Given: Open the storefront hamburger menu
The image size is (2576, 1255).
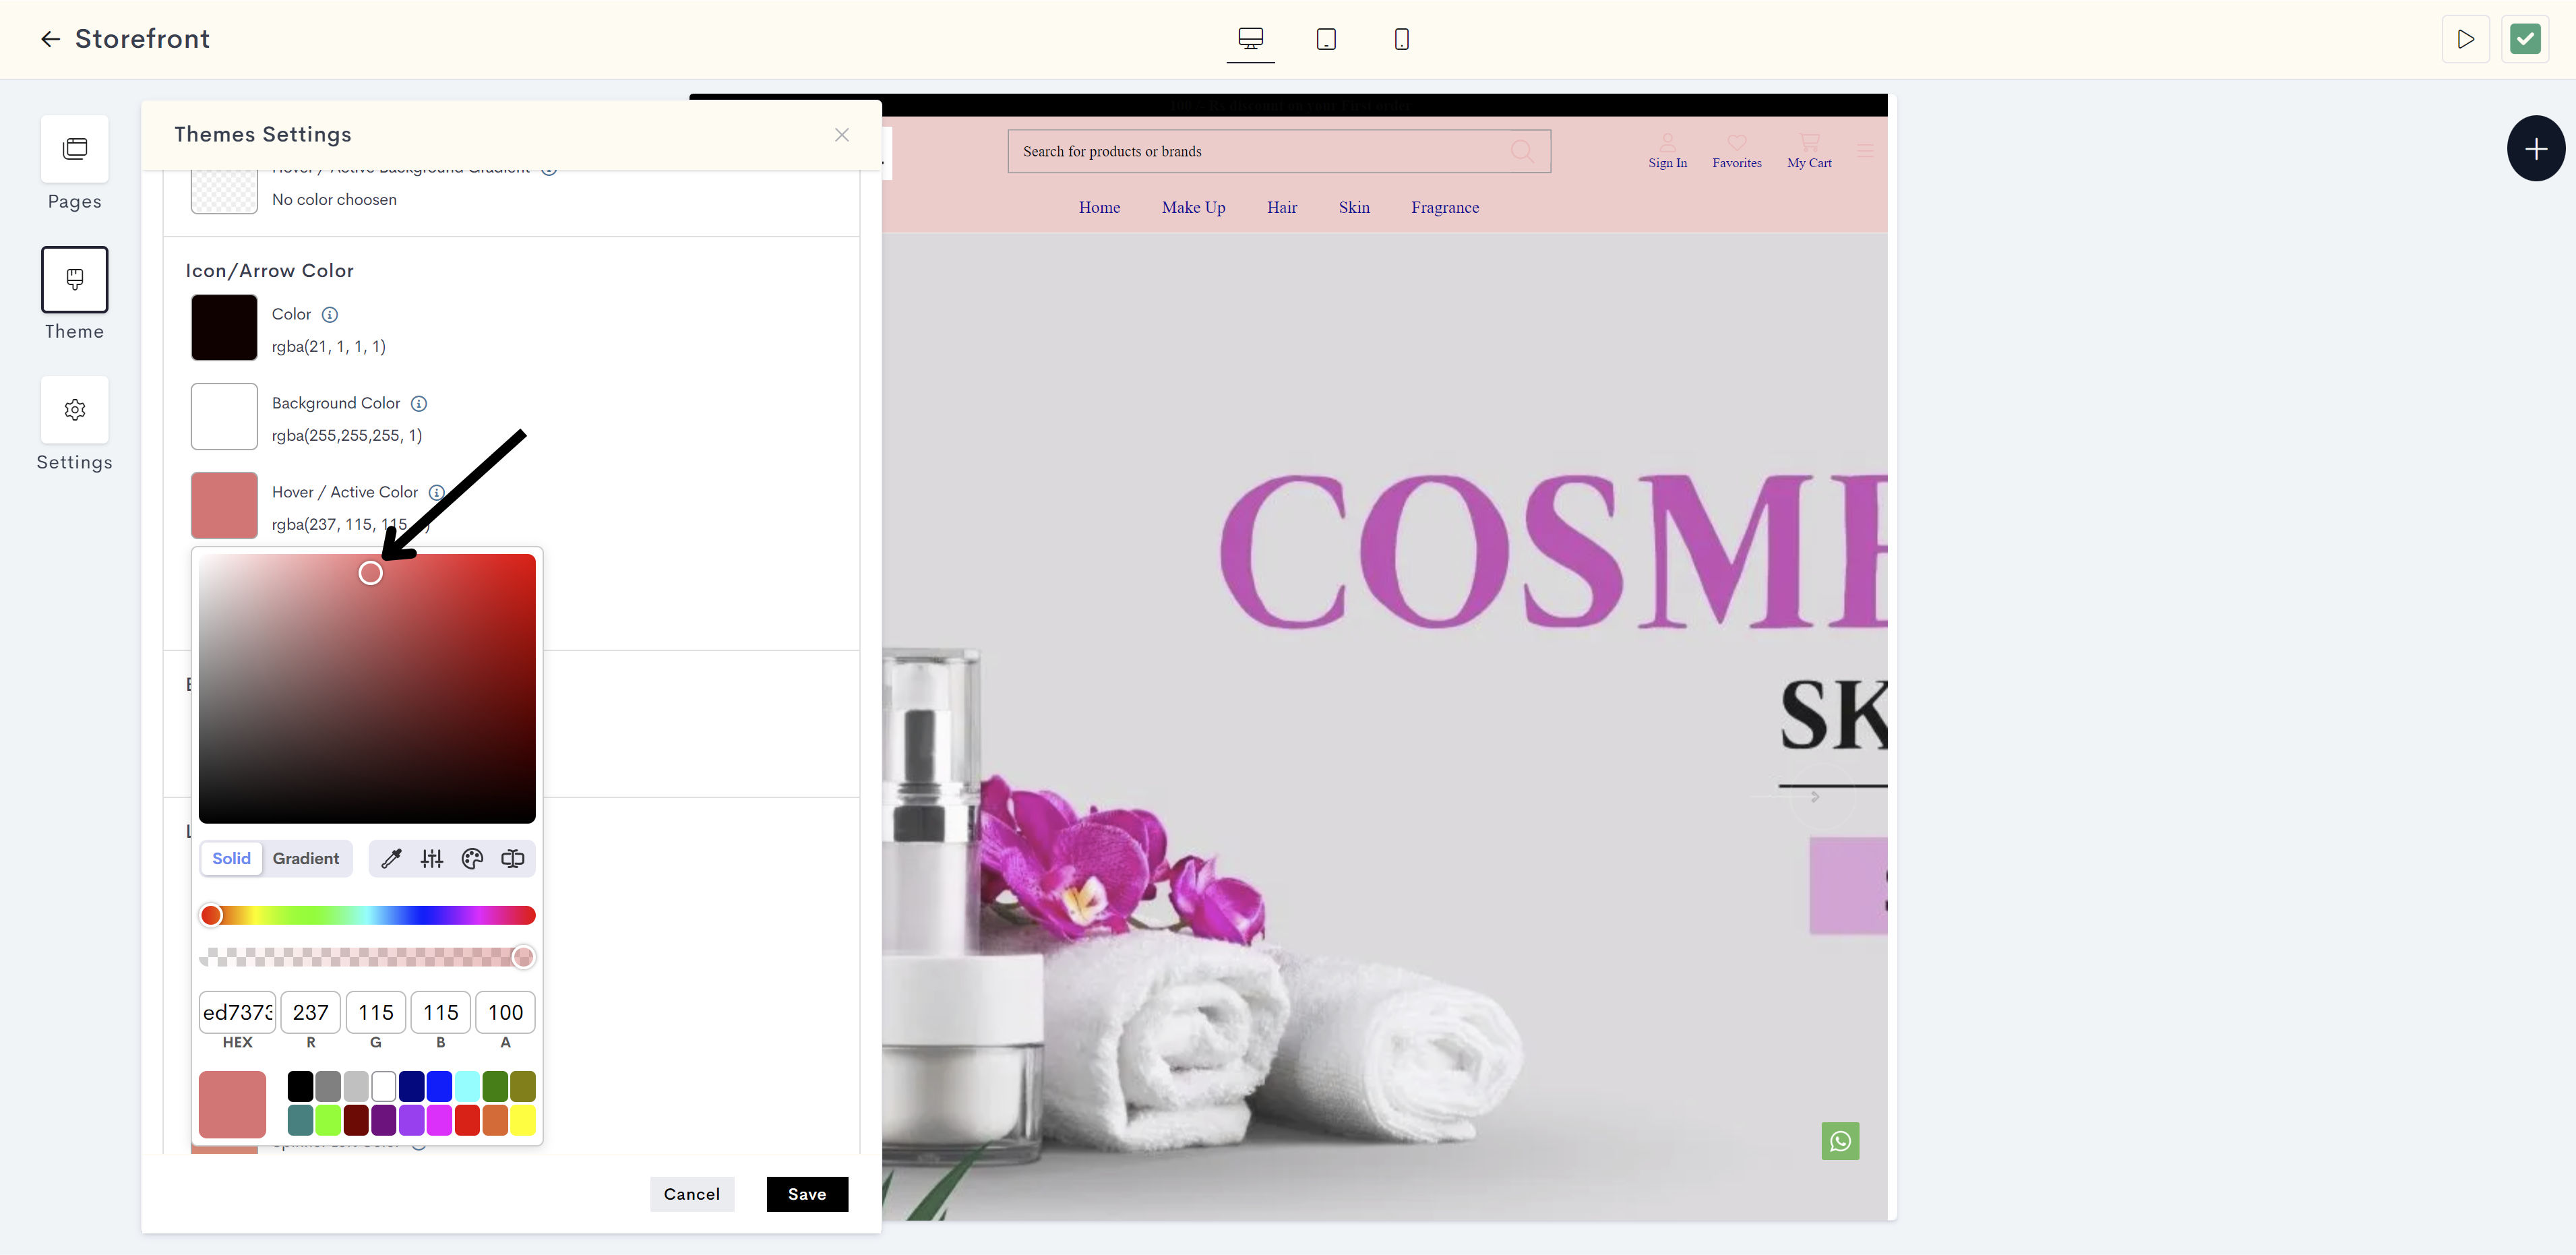Looking at the screenshot, I should 1865,151.
